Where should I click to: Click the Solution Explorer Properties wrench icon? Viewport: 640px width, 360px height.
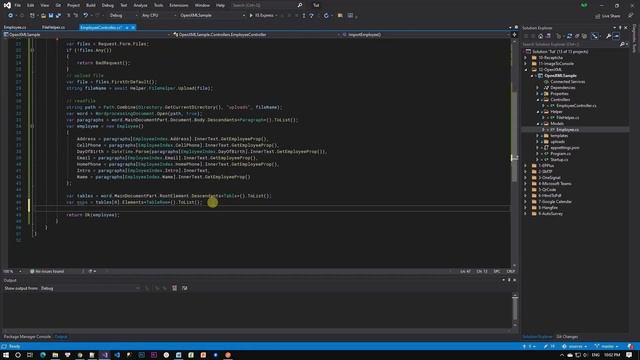[608, 36]
